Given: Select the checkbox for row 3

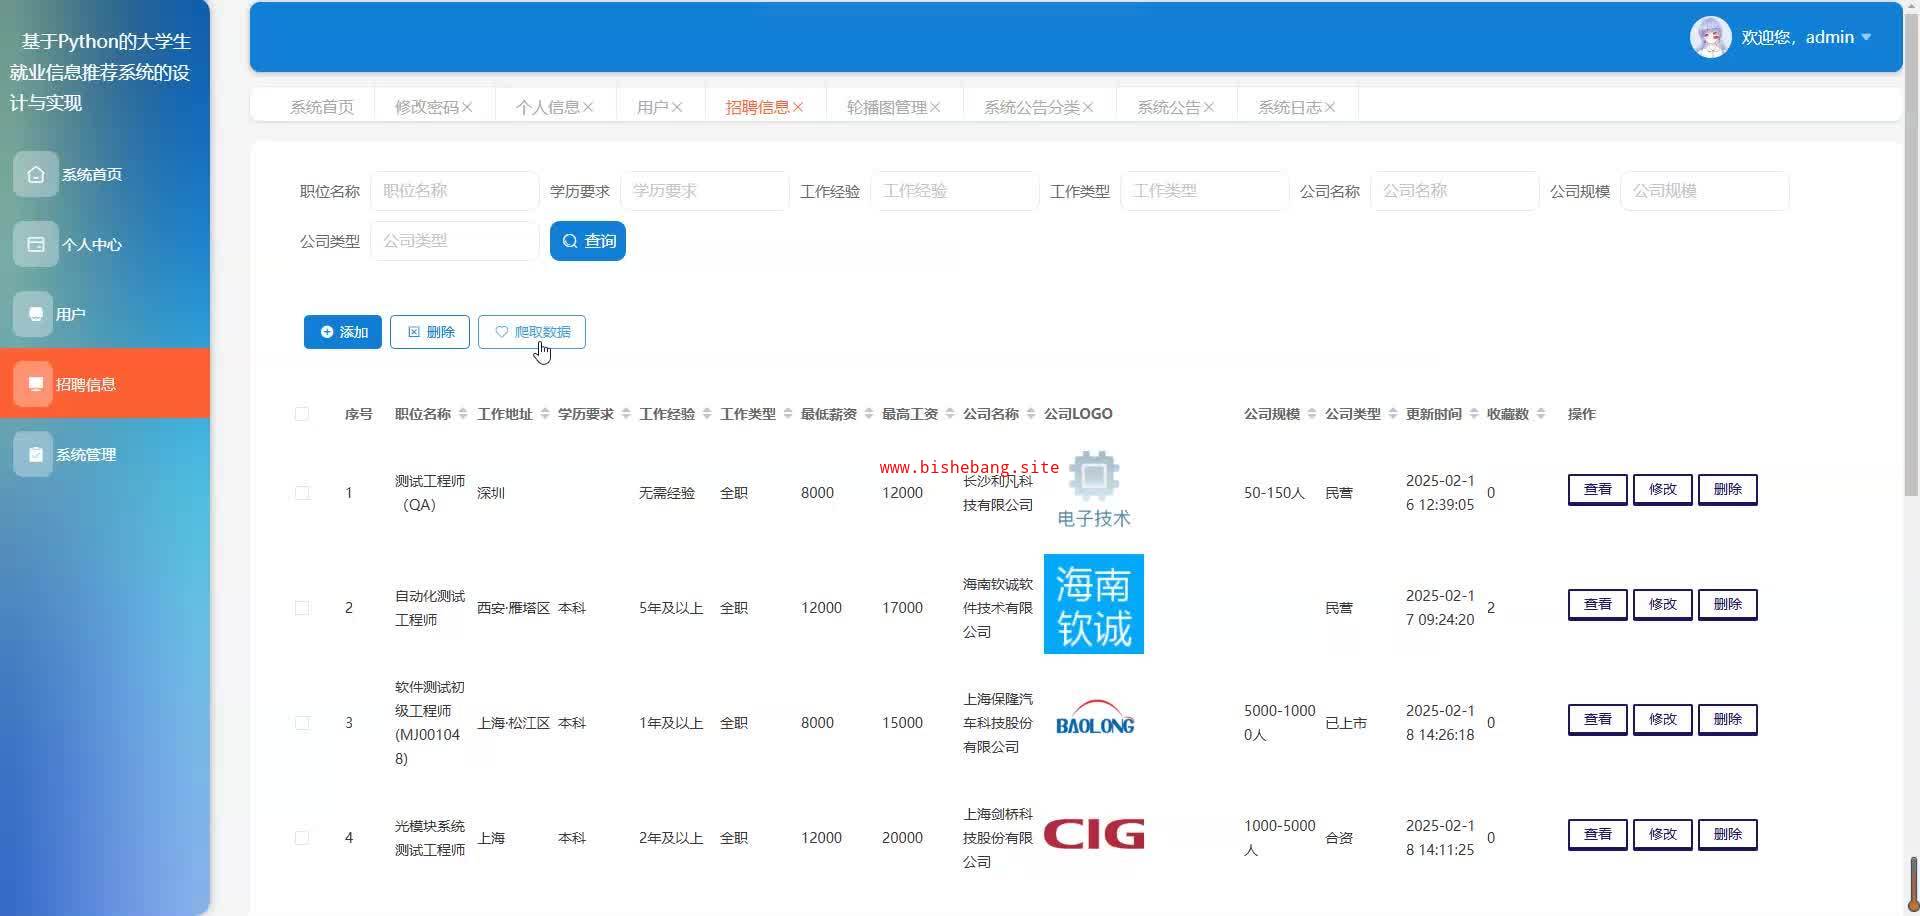Looking at the screenshot, I should pos(302,723).
